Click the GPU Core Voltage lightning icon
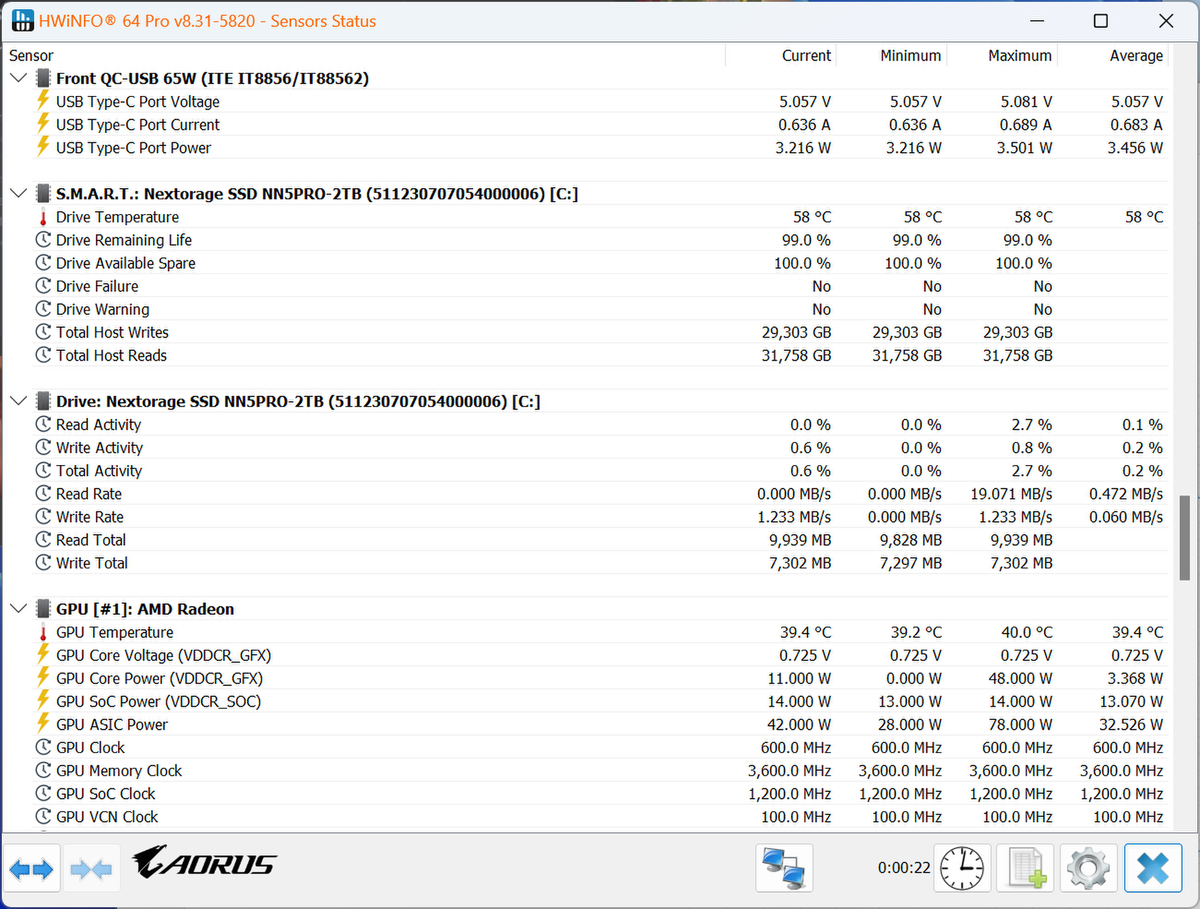 43,655
